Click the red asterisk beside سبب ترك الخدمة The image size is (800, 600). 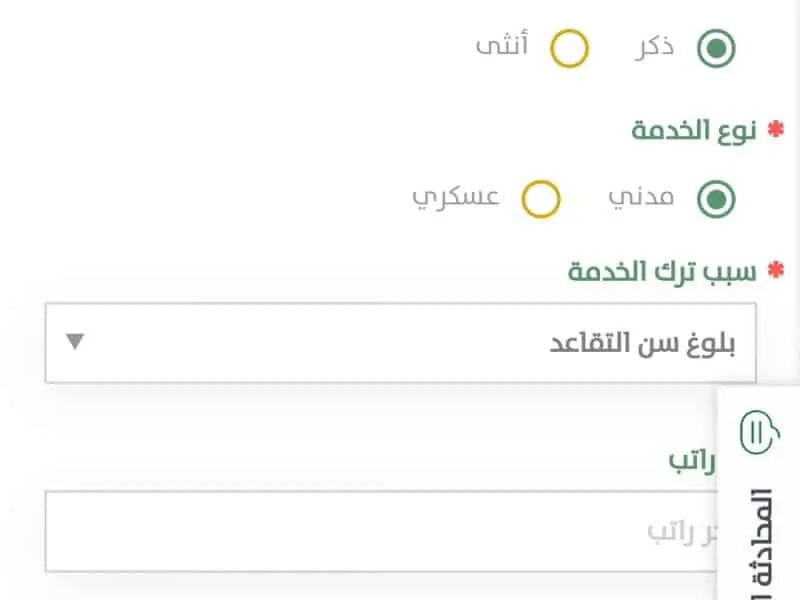coord(776,270)
